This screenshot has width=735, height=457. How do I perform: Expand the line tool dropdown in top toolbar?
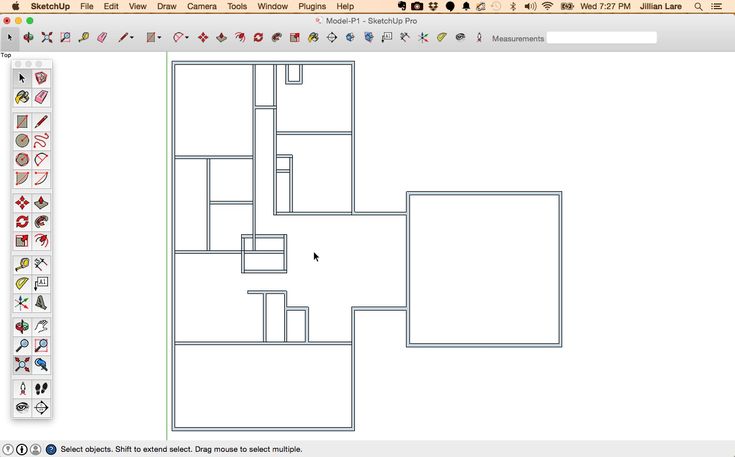point(132,38)
